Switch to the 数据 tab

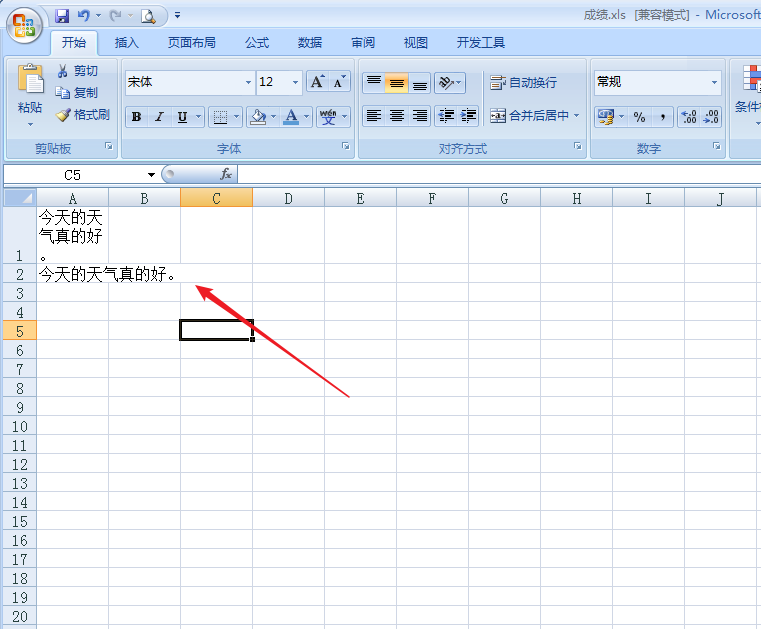[310, 43]
